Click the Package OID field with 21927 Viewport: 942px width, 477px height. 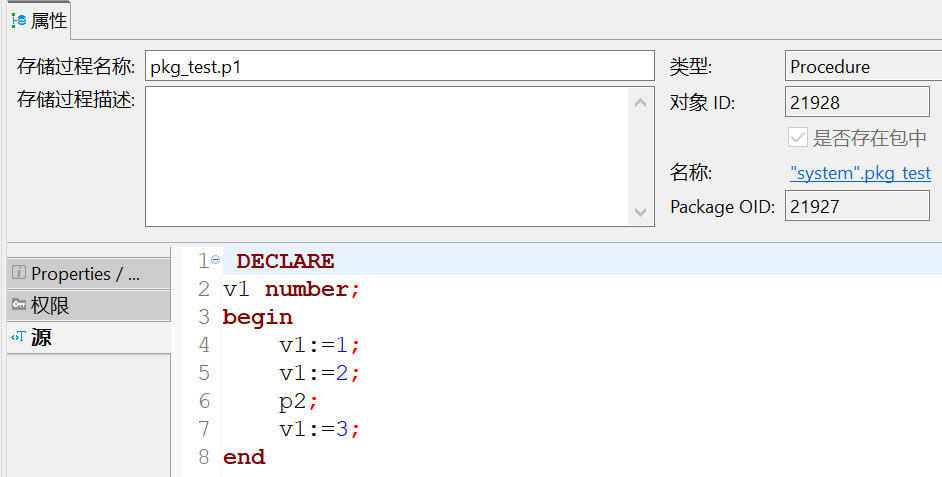[x=856, y=207]
